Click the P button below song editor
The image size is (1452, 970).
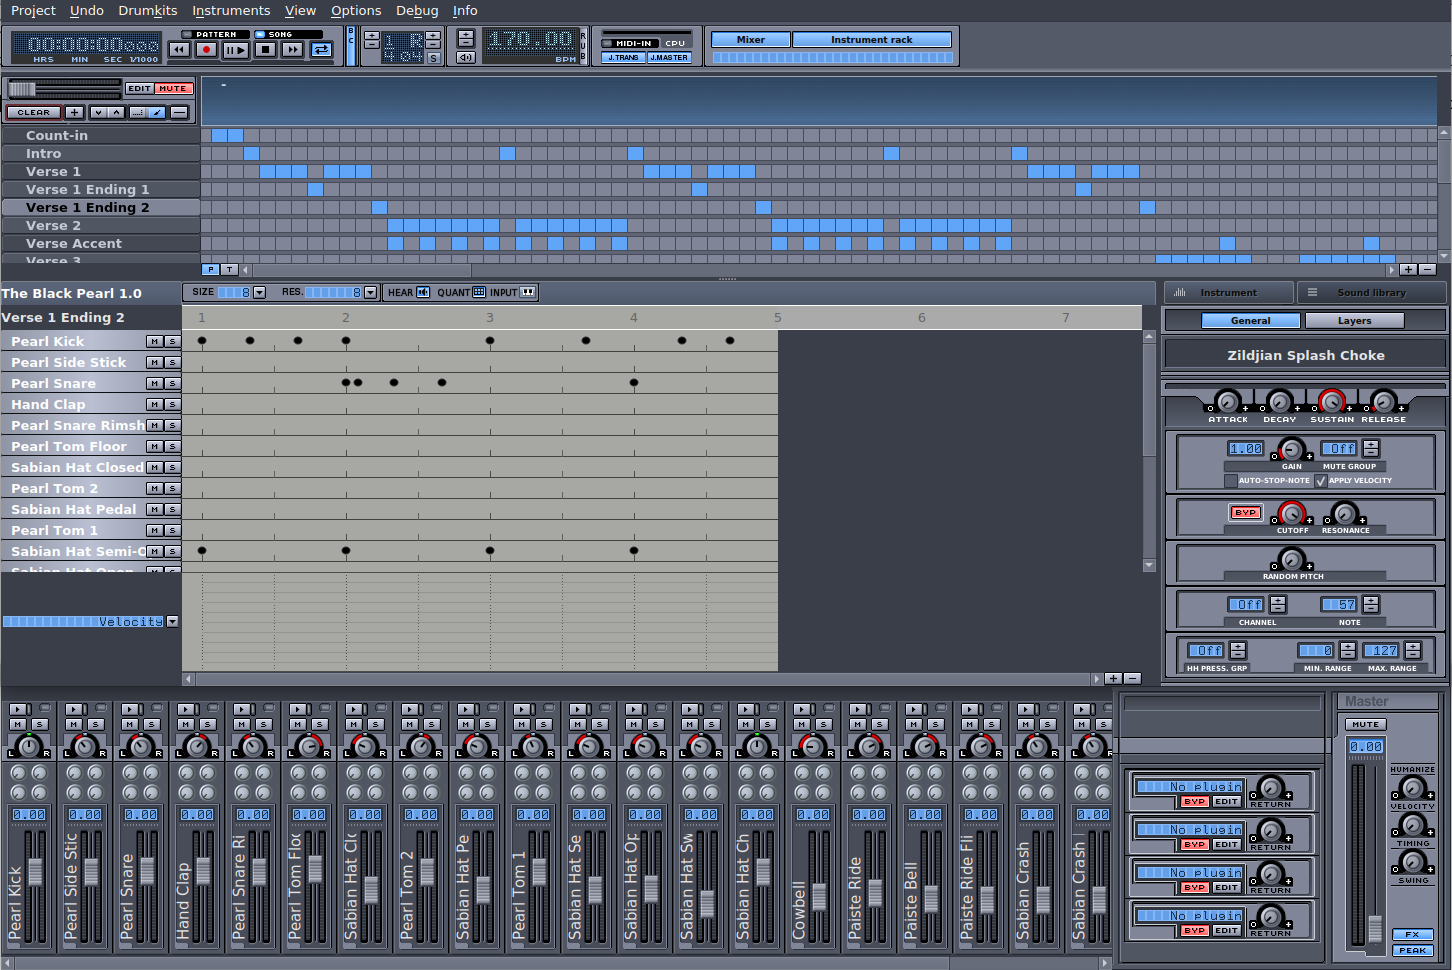[210, 270]
